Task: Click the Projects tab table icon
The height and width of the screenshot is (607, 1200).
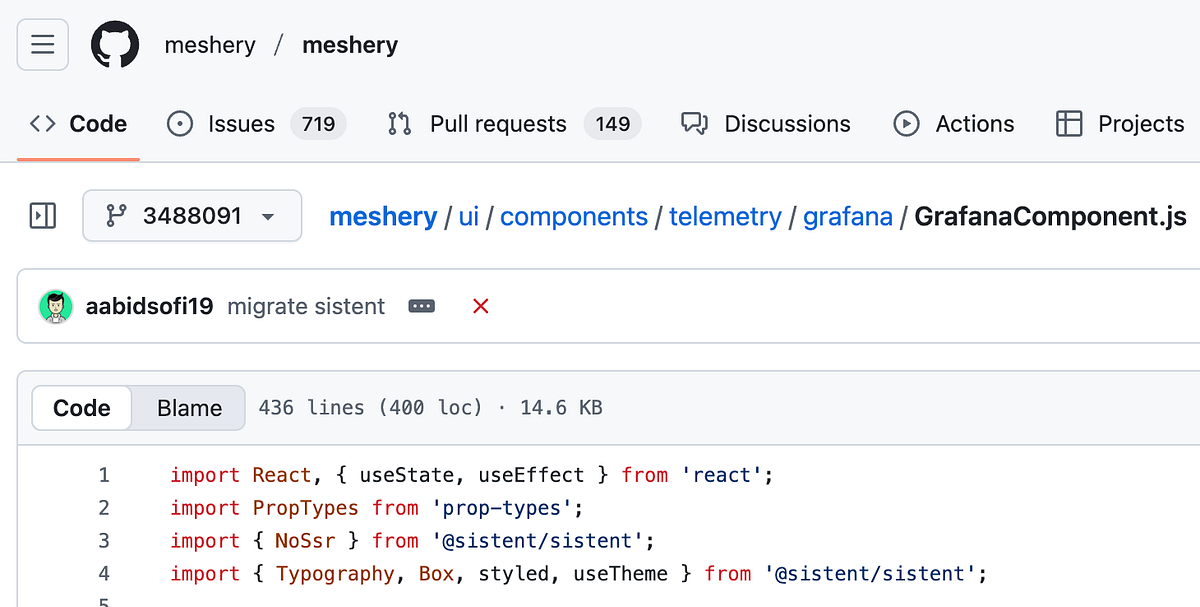Action: [1069, 124]
